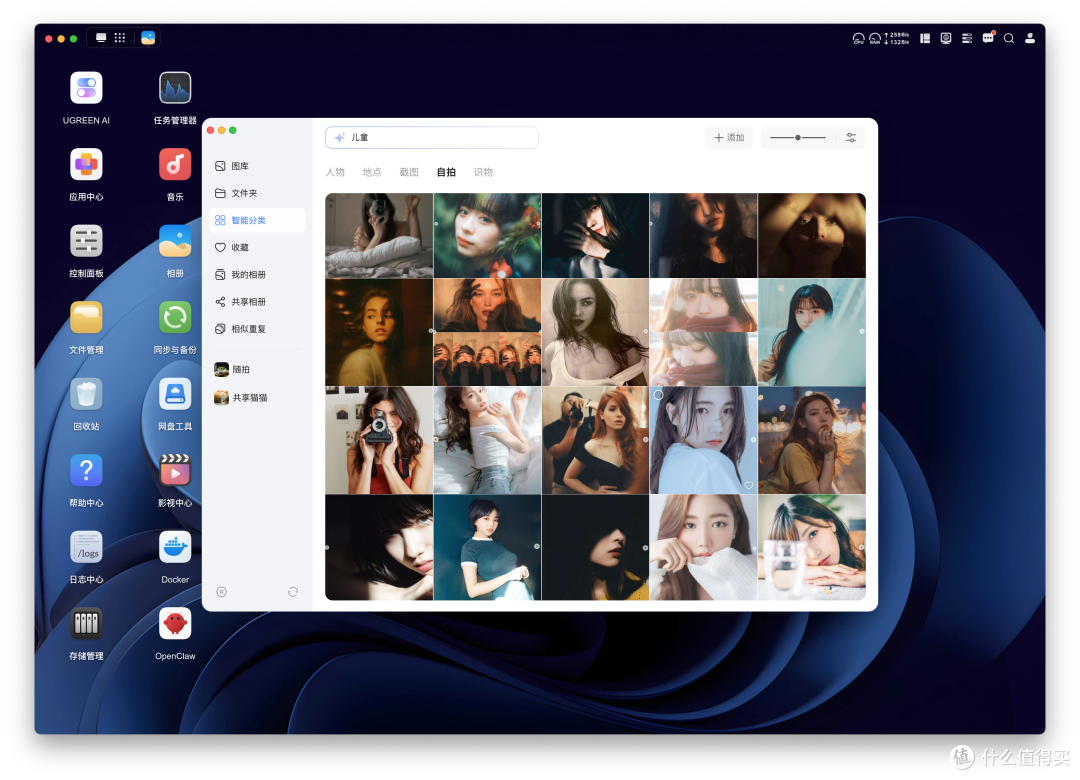
Task: Open the 回收站 desktop icon
Action: [x=86, y=394]
